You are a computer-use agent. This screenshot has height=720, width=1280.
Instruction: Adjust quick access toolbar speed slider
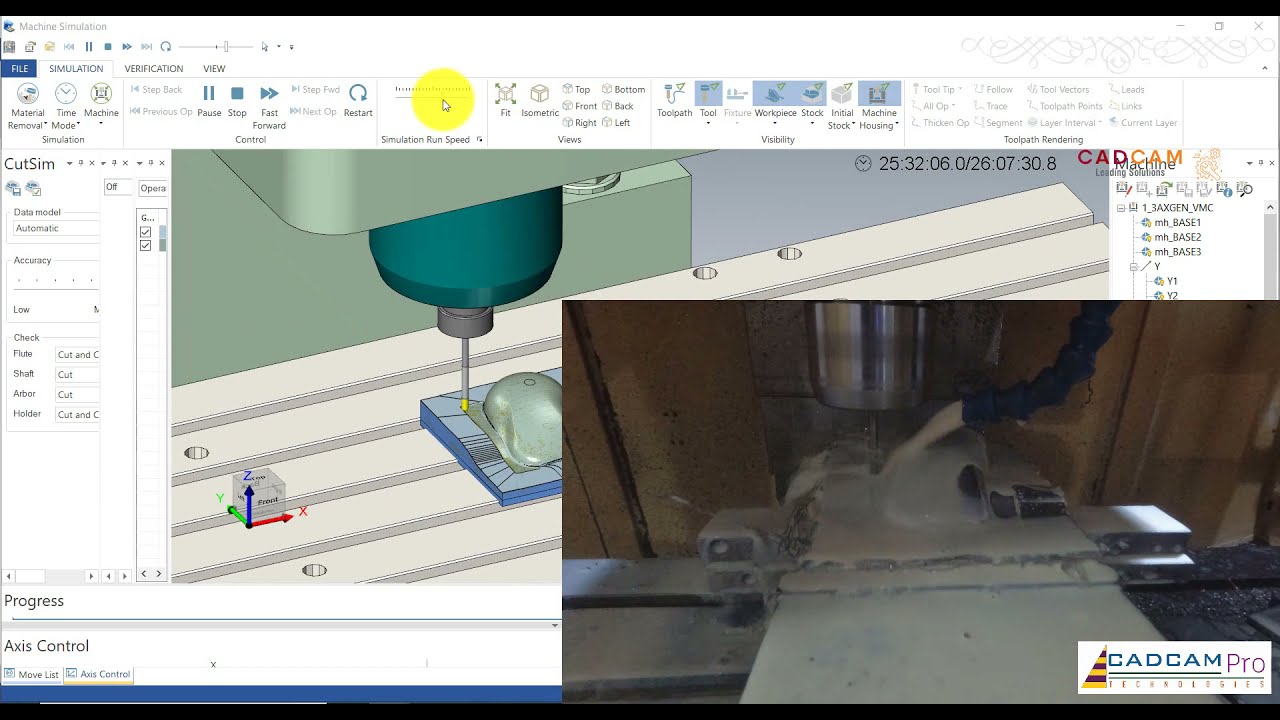218,46
